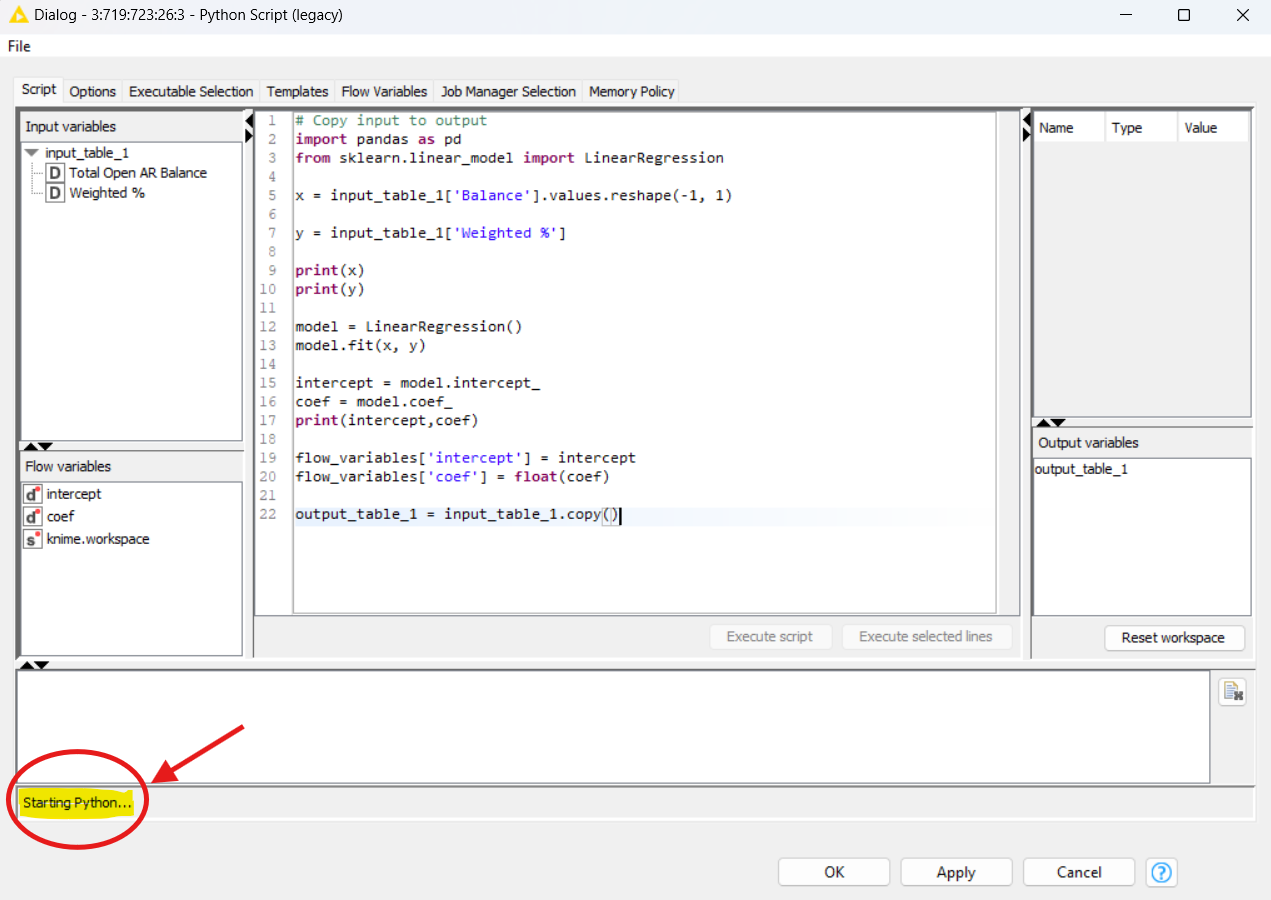Collapse the input_table_1 tree node
1271x900 pixels.
32,153
